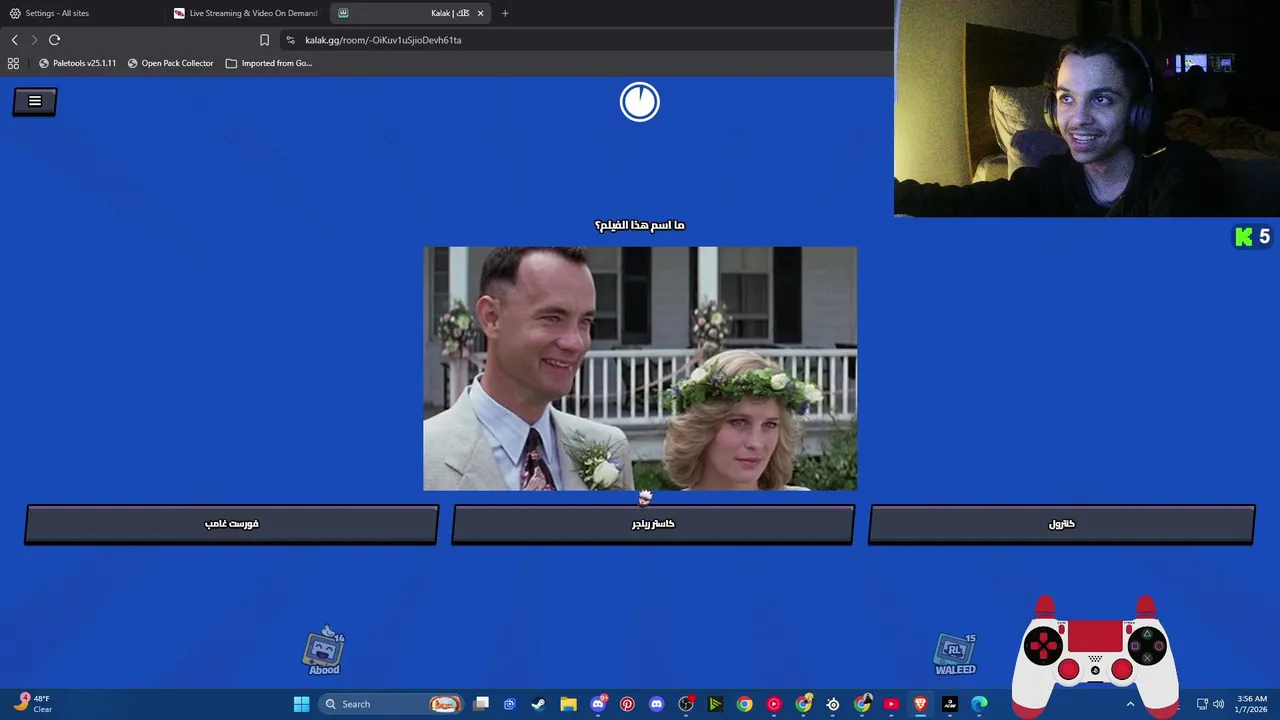Open OBS Studio from the taskbar
Screen dimensions: 1280x720
686,704
